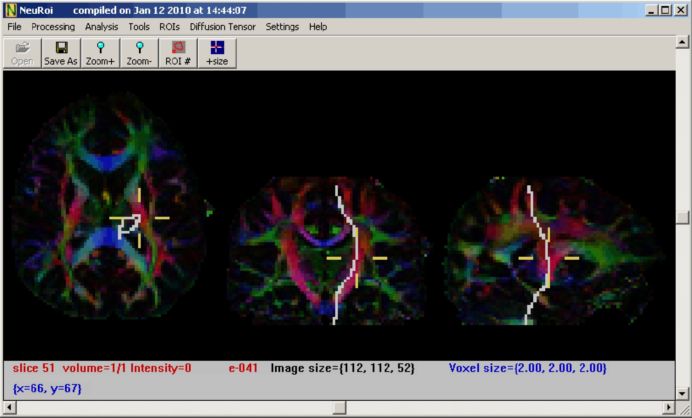Open the File menu
The height and width of the screenshot is (418, 692).
click(x=14, y=26)
